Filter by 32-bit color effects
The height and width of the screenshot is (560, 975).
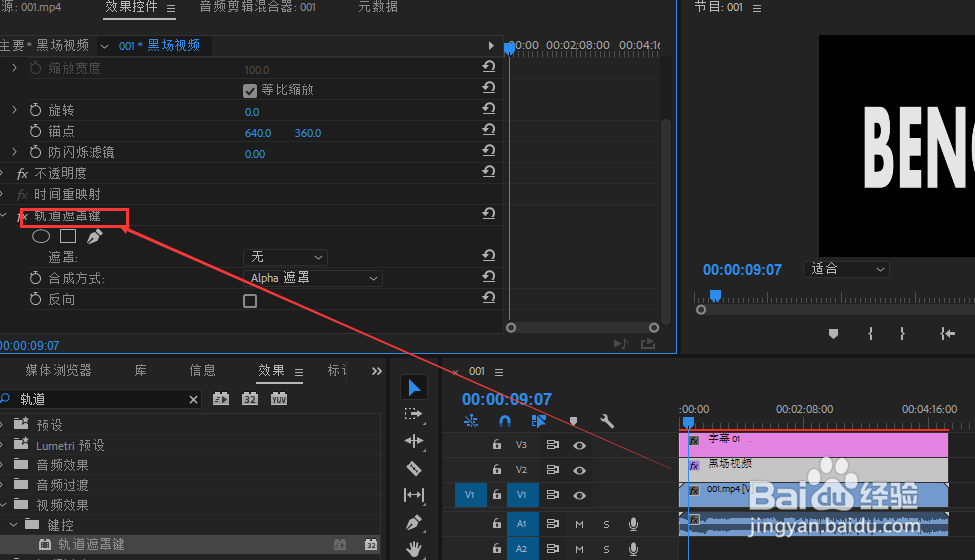pyautogui.click(x=250, y=399)
